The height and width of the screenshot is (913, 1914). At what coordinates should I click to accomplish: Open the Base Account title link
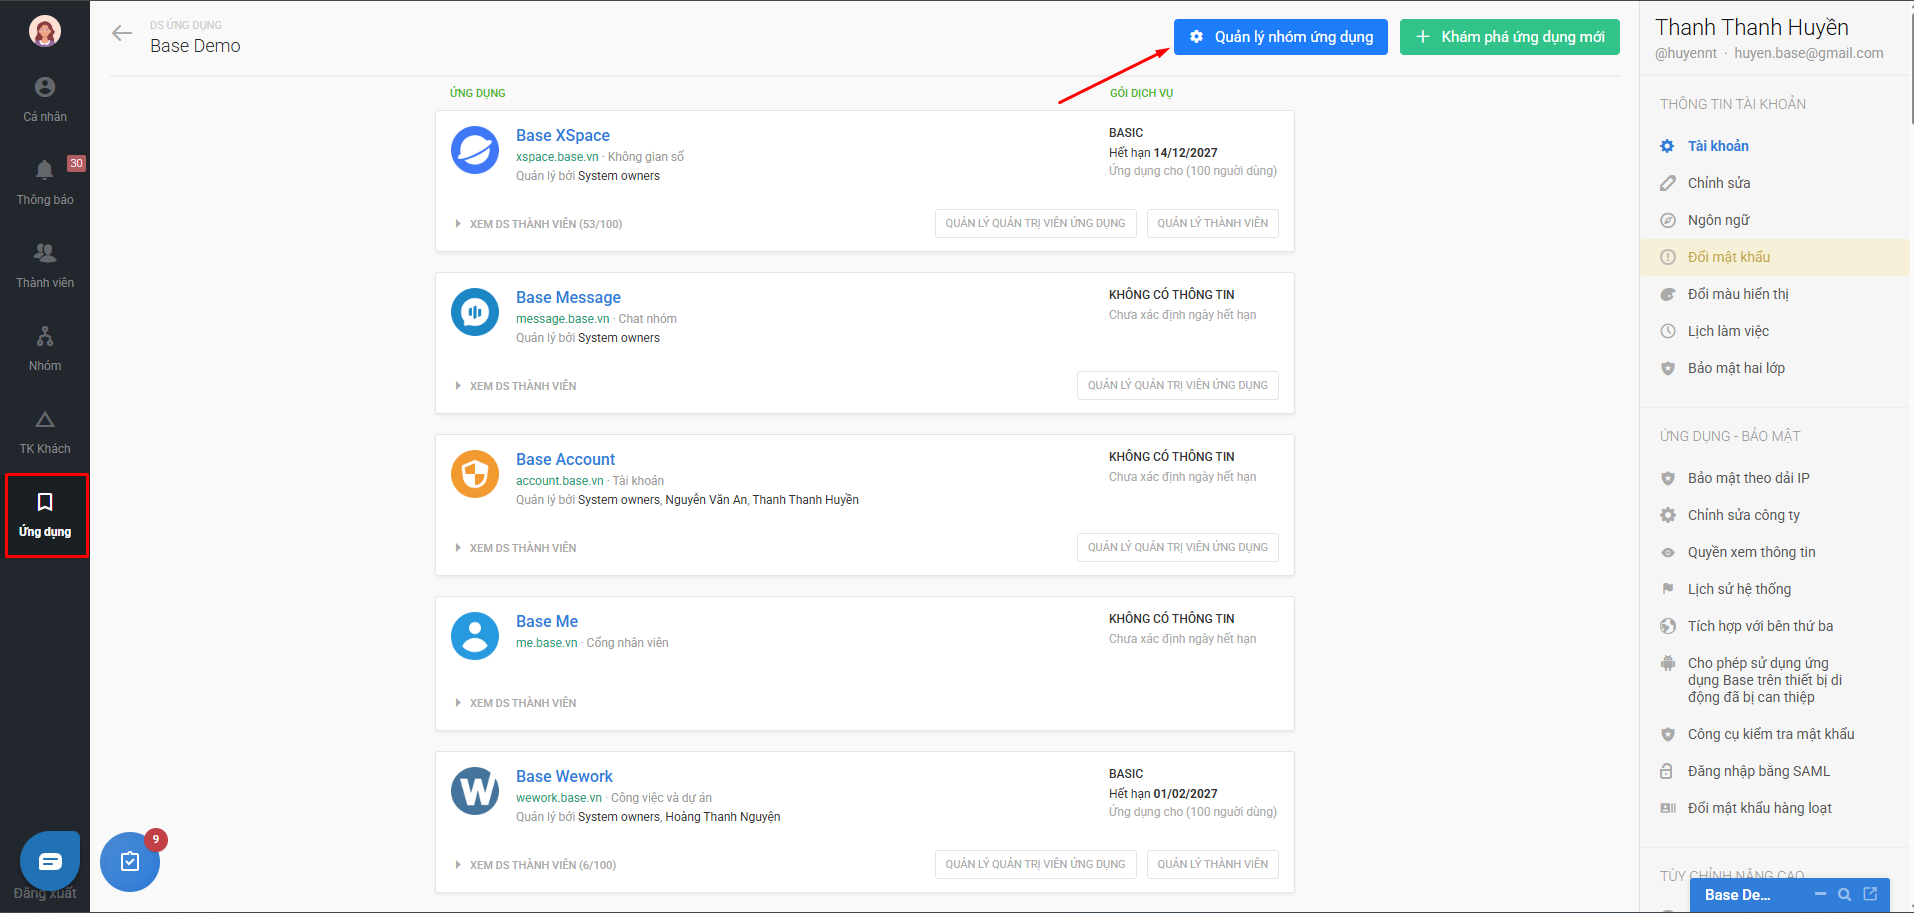coord(565,459)
